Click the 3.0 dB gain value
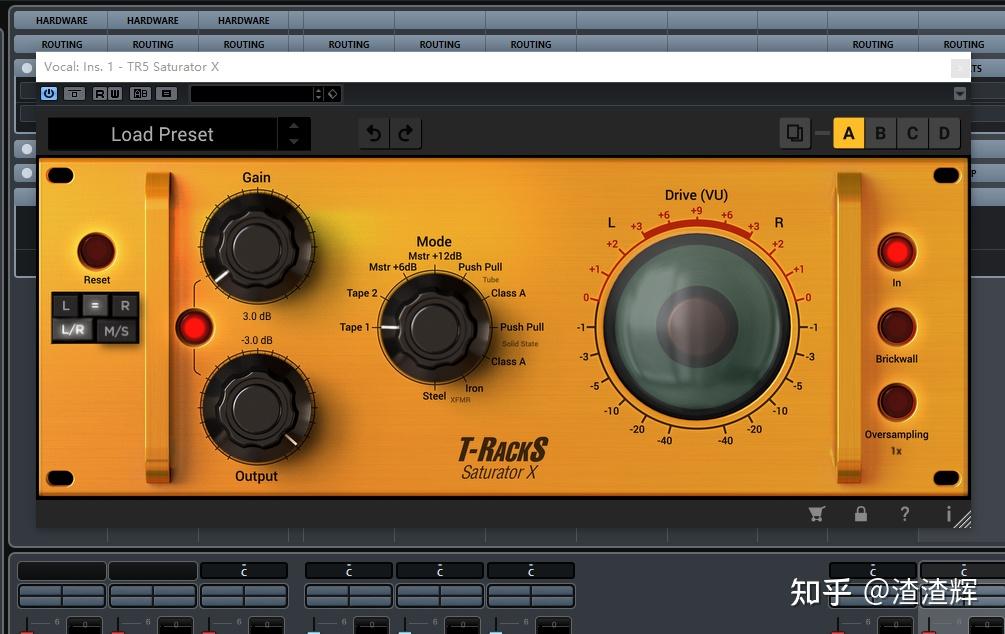The image size is (1005, 634). 257,316
